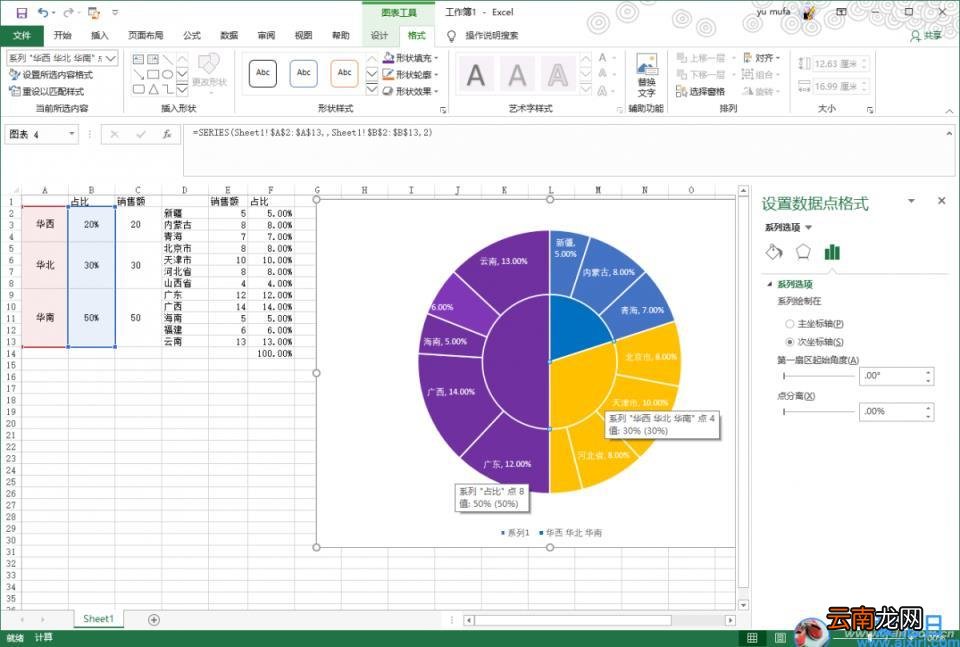Open 形状轮廓 dropdown

tap(411, 75)
